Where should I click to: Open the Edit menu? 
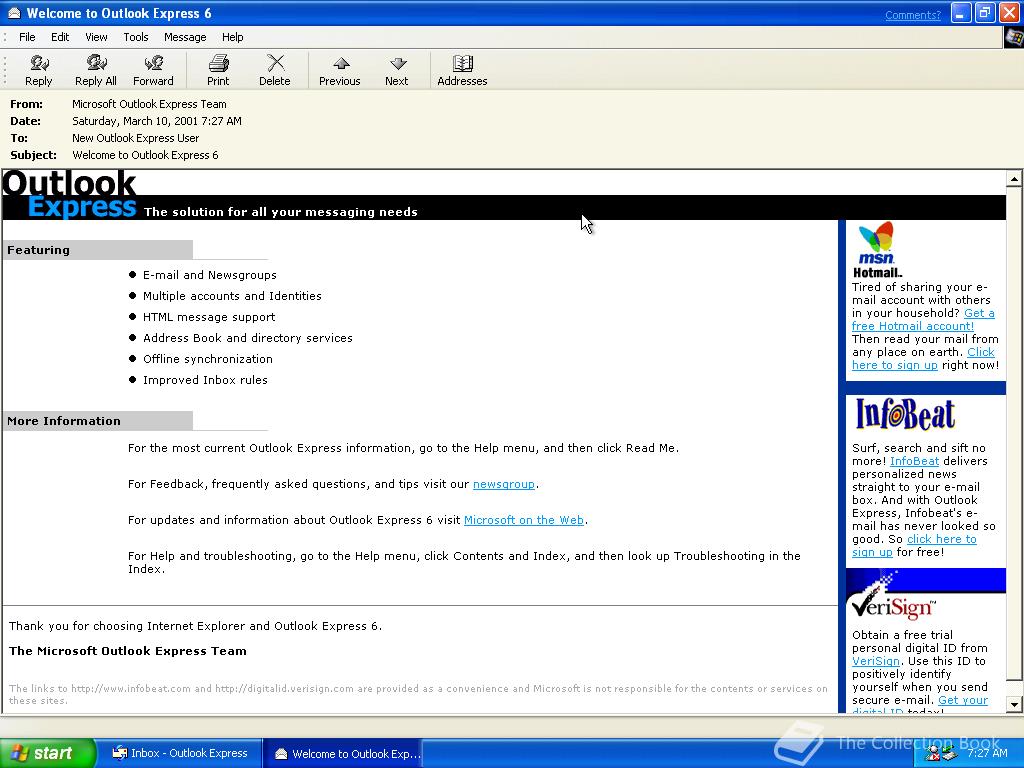pos(60,37)
